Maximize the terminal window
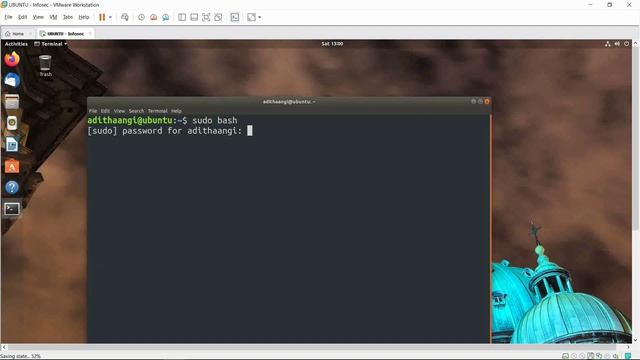The height and width of the screenshot is (360, 640). point(480,102)
